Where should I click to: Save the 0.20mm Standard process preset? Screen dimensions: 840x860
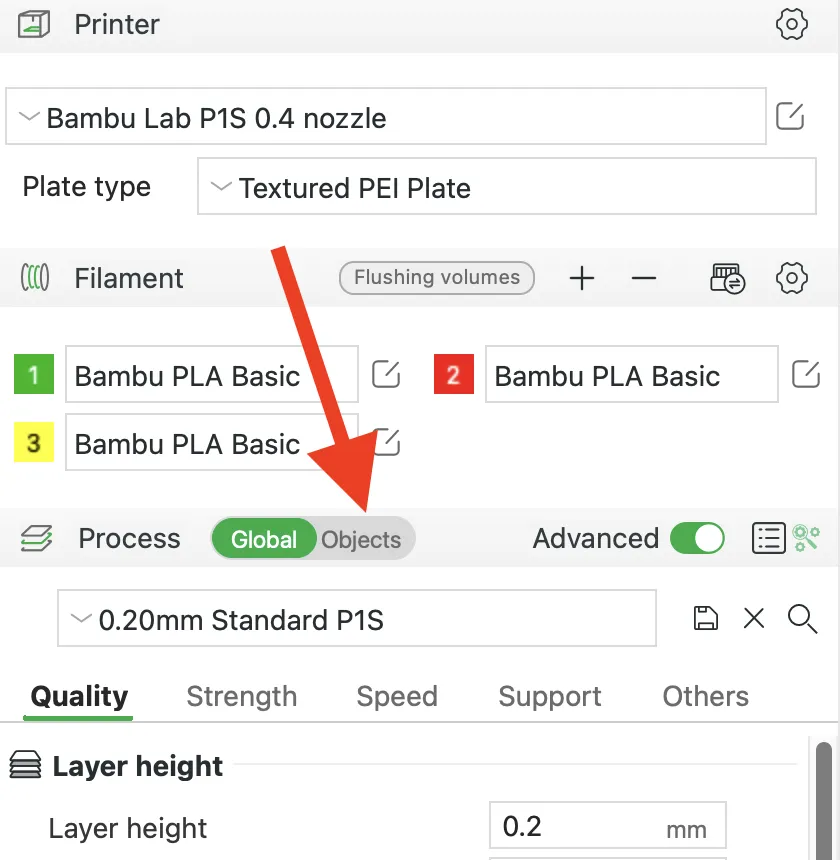point(706,619)
